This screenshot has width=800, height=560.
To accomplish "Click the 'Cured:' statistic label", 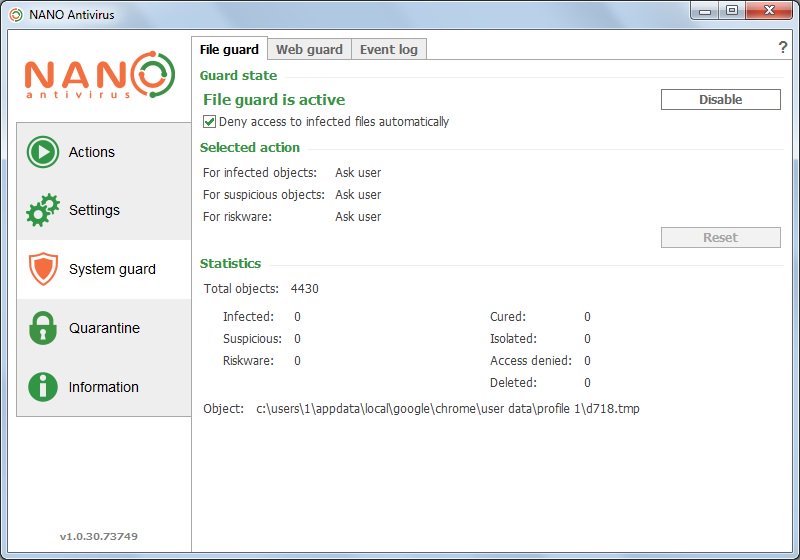I will [x=508, y=317].
